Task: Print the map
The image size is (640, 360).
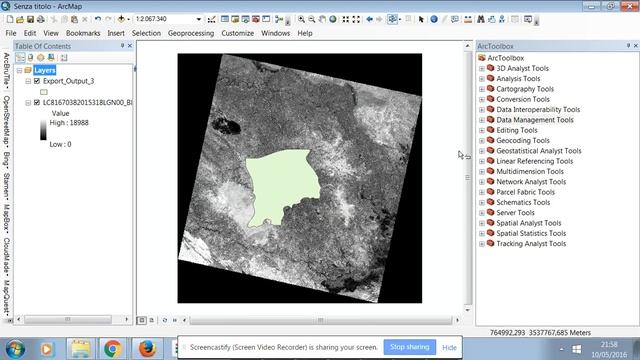Action: pos(40,19)
